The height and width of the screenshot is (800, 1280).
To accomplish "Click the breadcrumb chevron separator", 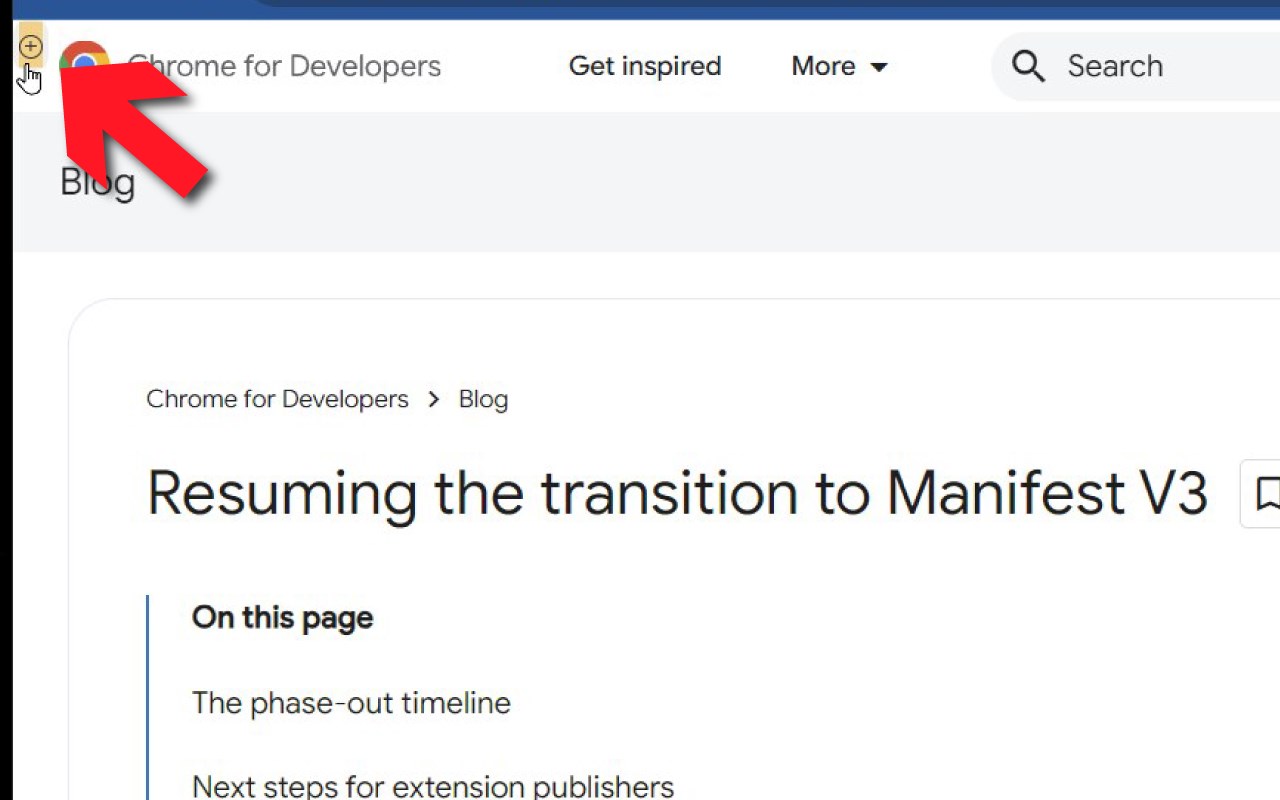I will click(x=433, y=399).
